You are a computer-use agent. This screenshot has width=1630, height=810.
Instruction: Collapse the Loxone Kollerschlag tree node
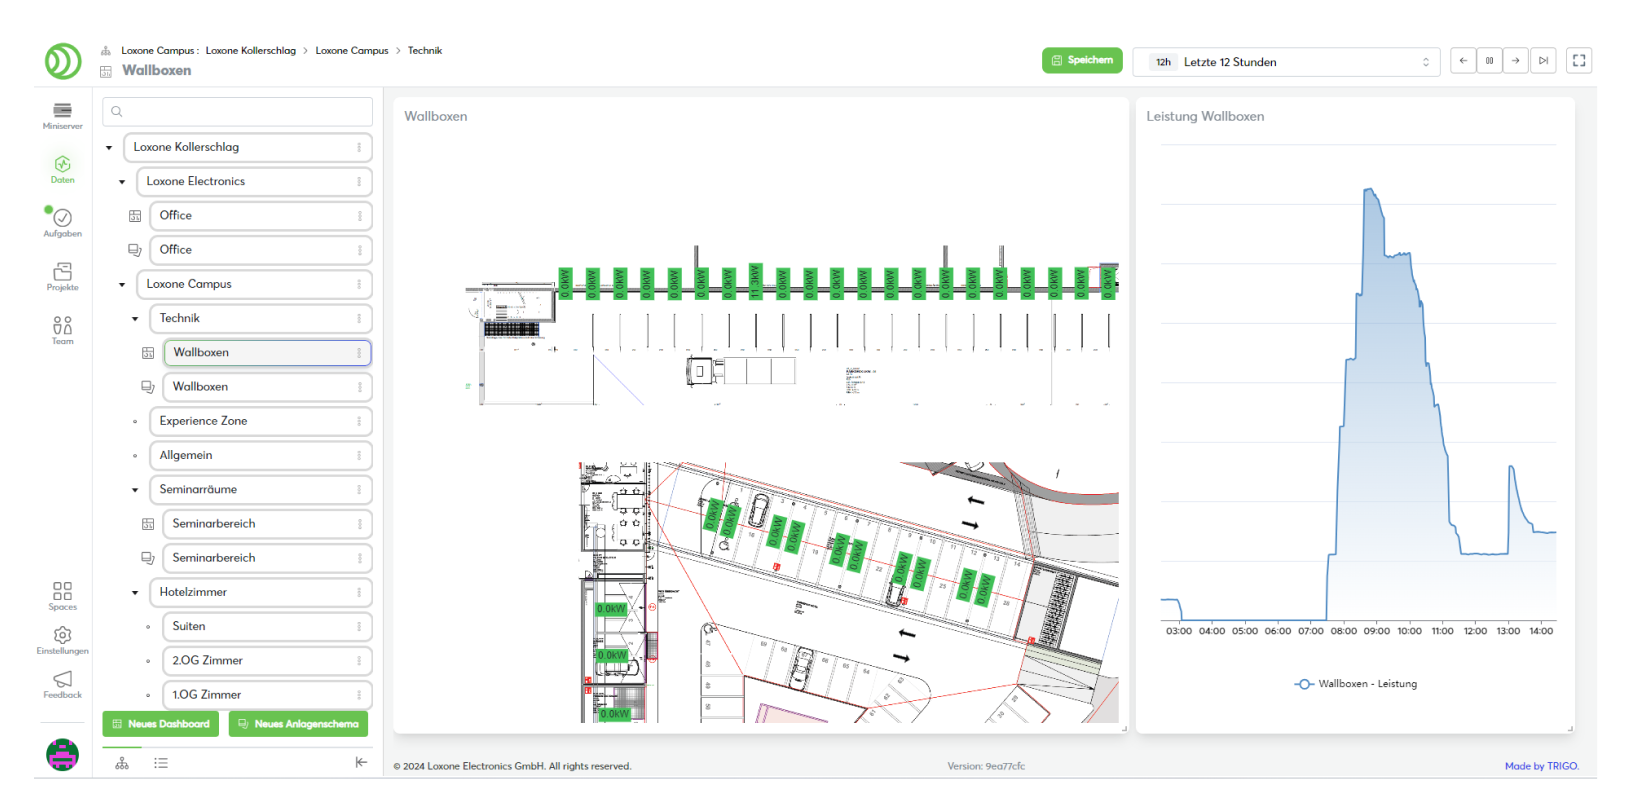click(109, 148)
